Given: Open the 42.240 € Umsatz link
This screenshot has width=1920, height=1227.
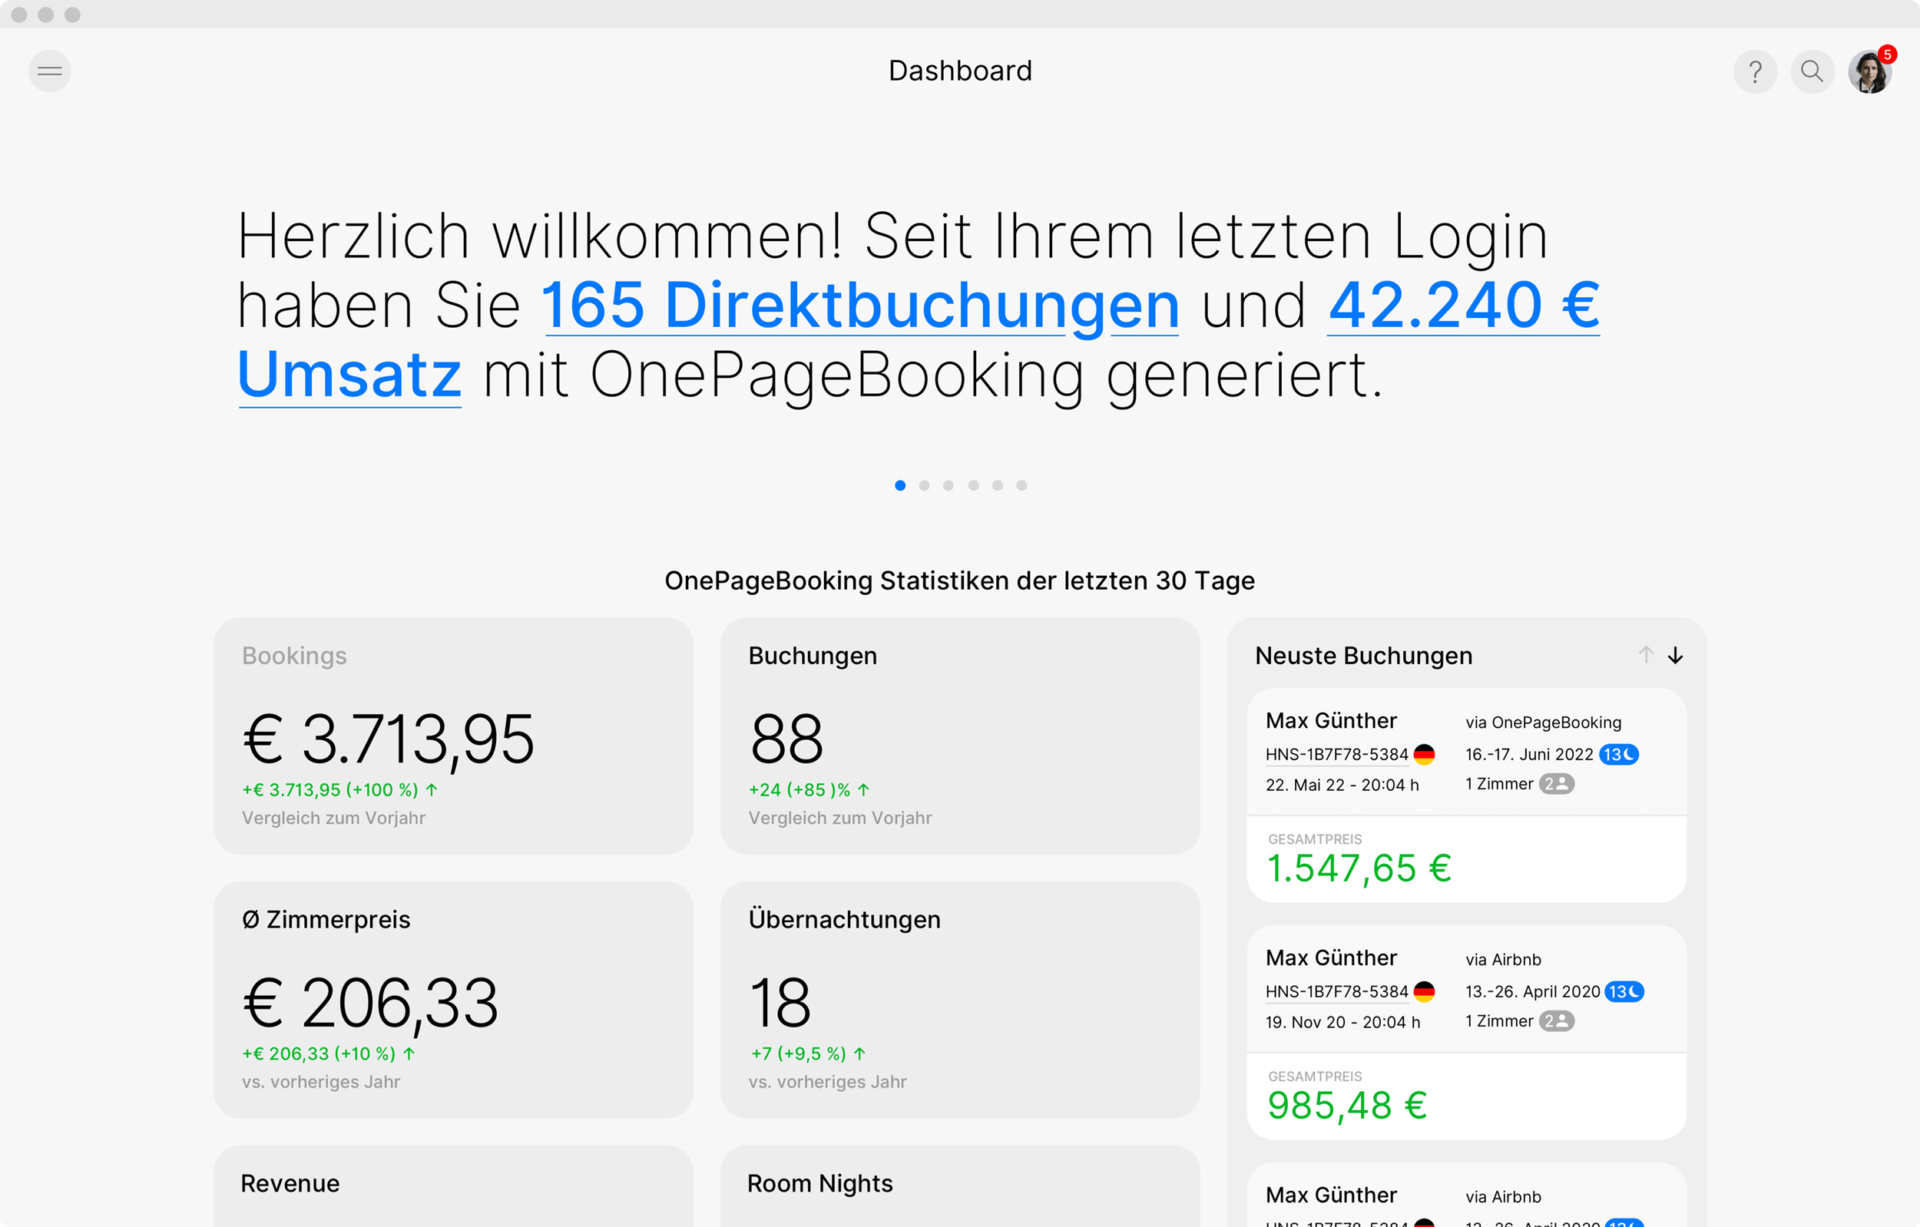Looking at the screenshot, I should pos(1463,305).
